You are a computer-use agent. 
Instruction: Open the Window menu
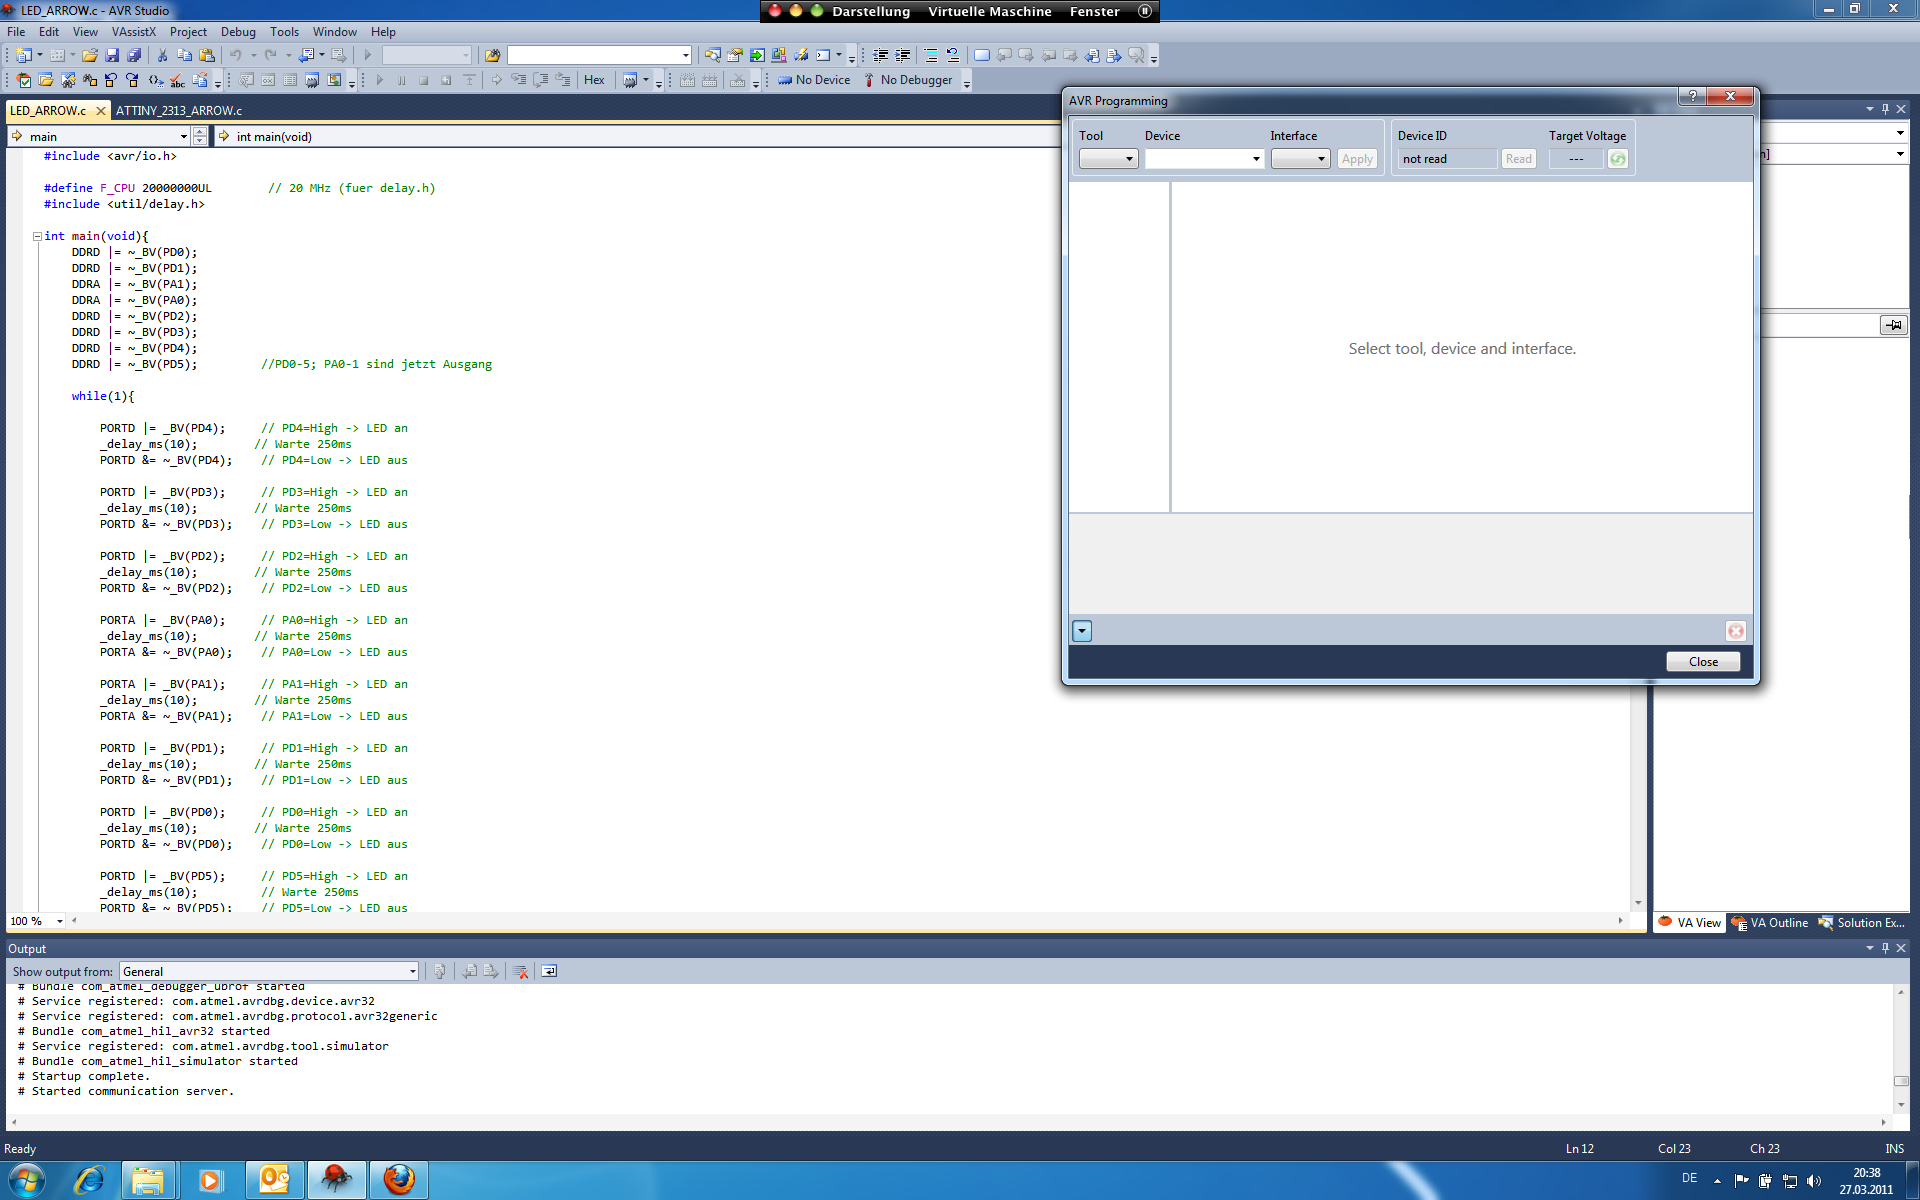point(334,32)
